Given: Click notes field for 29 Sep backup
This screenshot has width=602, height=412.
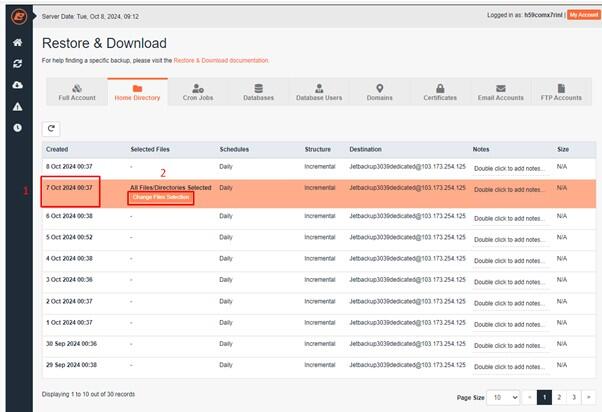Looking at the screenshot, I should pos(510,367).
